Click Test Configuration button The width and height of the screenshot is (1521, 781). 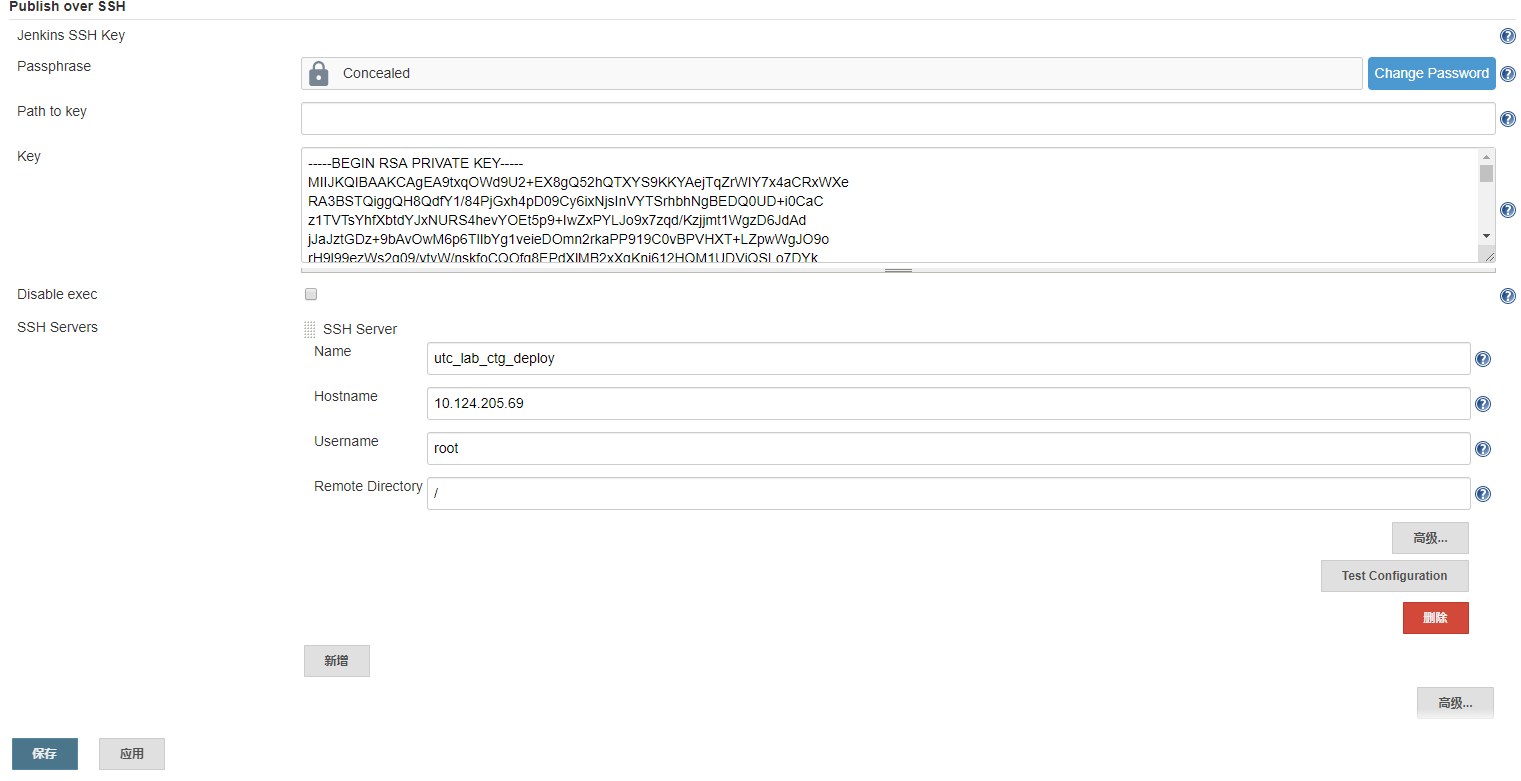pyautogui.click(x=1394, y=576)
